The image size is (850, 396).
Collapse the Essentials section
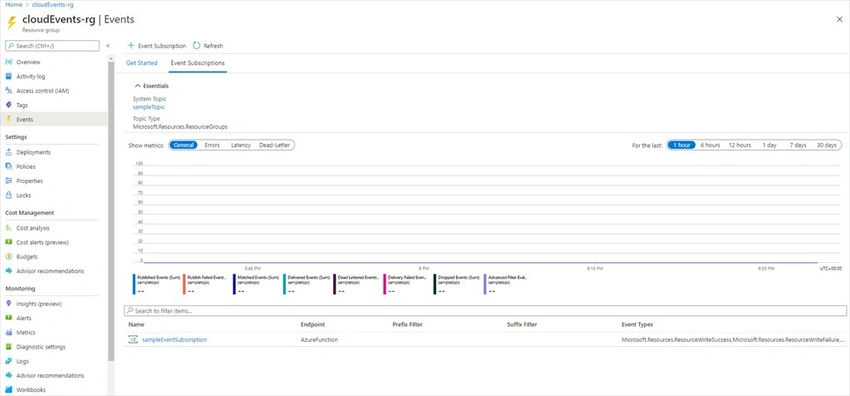[x=138, y=86]
